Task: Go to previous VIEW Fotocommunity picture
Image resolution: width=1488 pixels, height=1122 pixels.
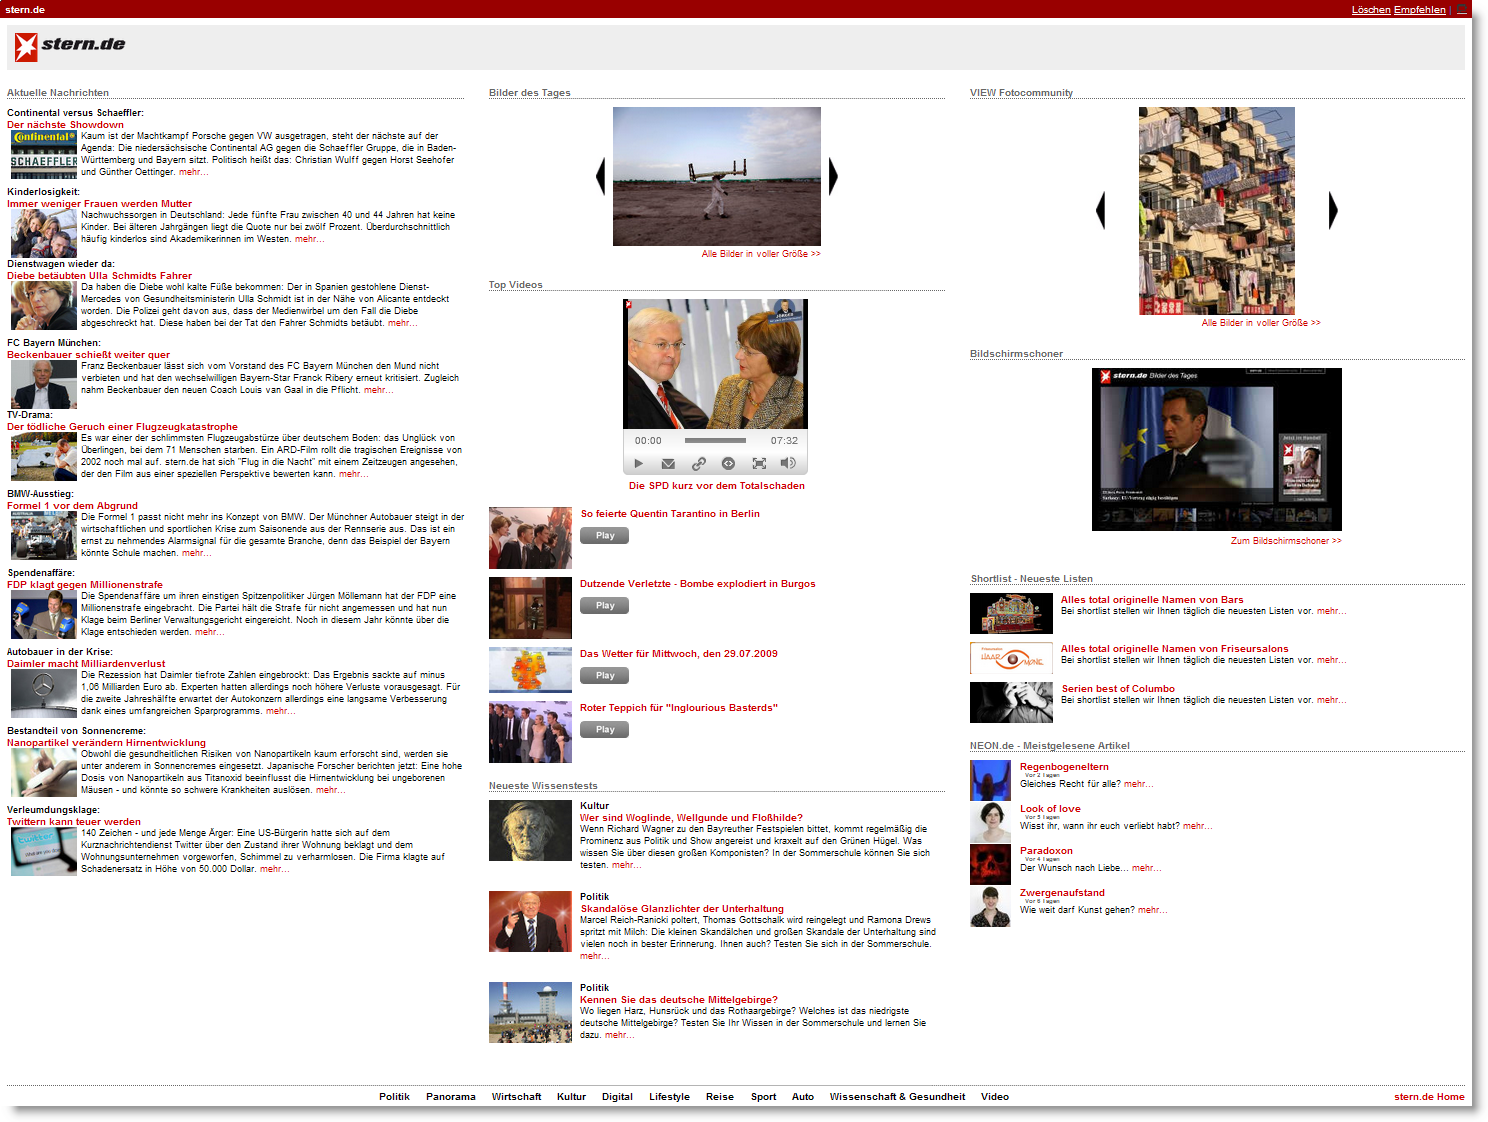Action: point(1101,210)
